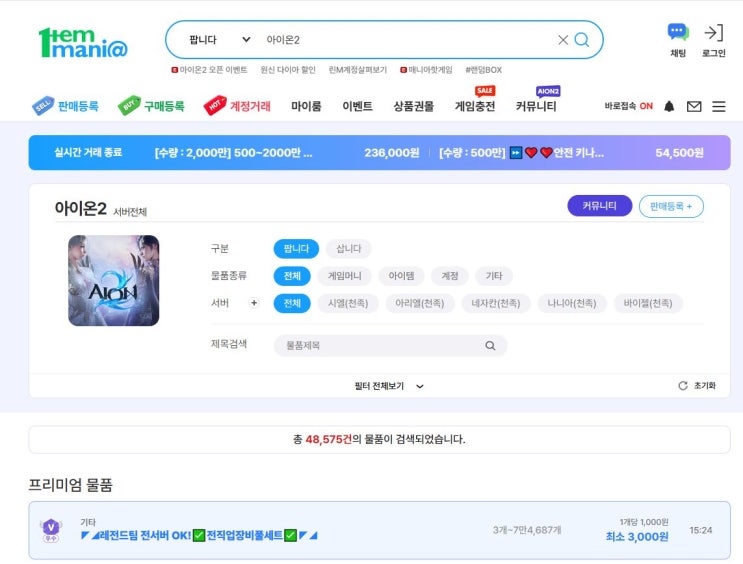Click the AION2 badge above 커뮤니티
This screenshot has height=564, width=743.
[x=548, y=91]
